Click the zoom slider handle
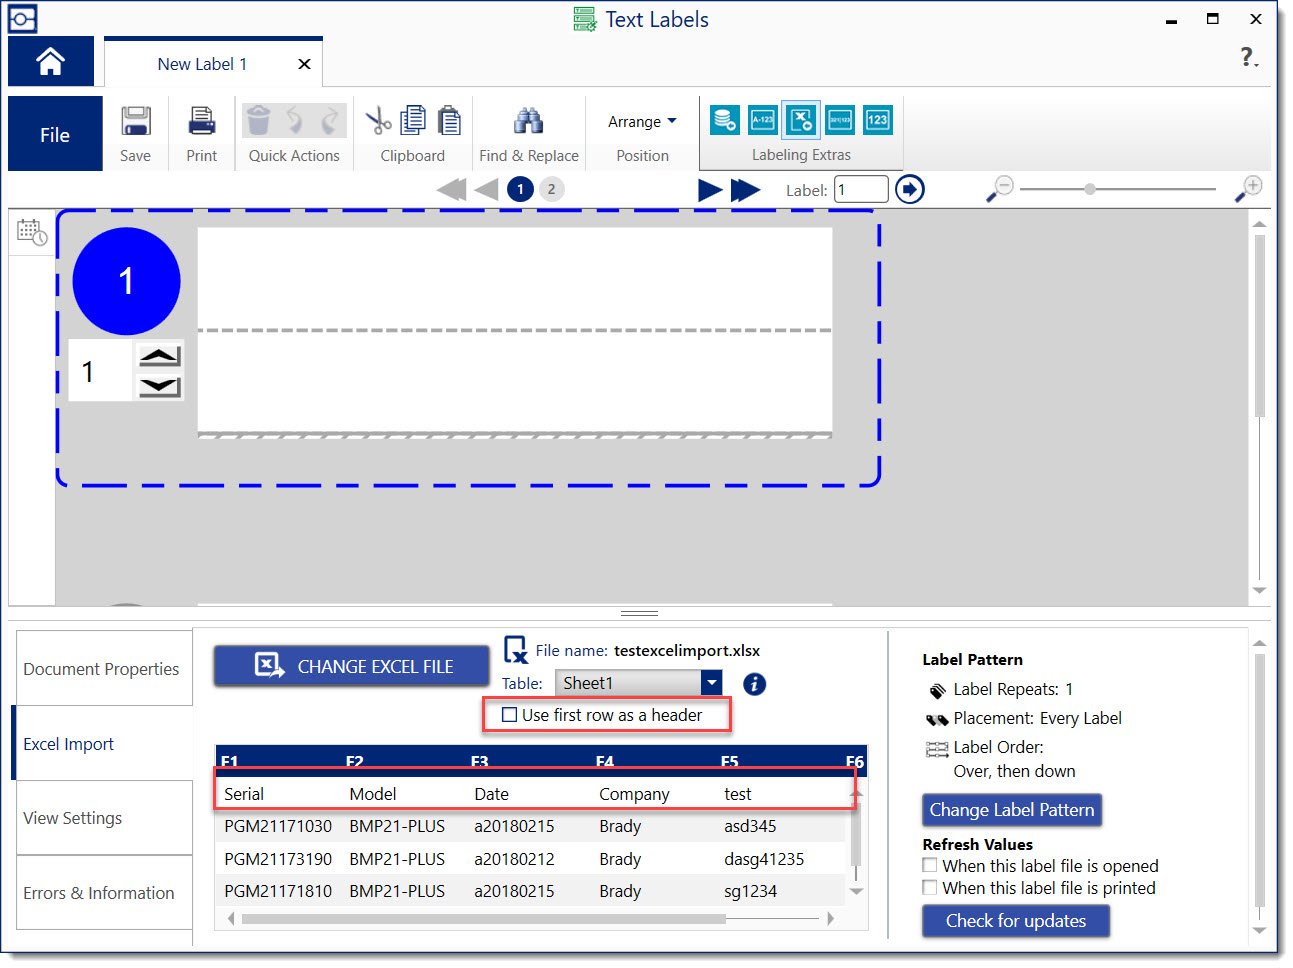 point(1090,189)
